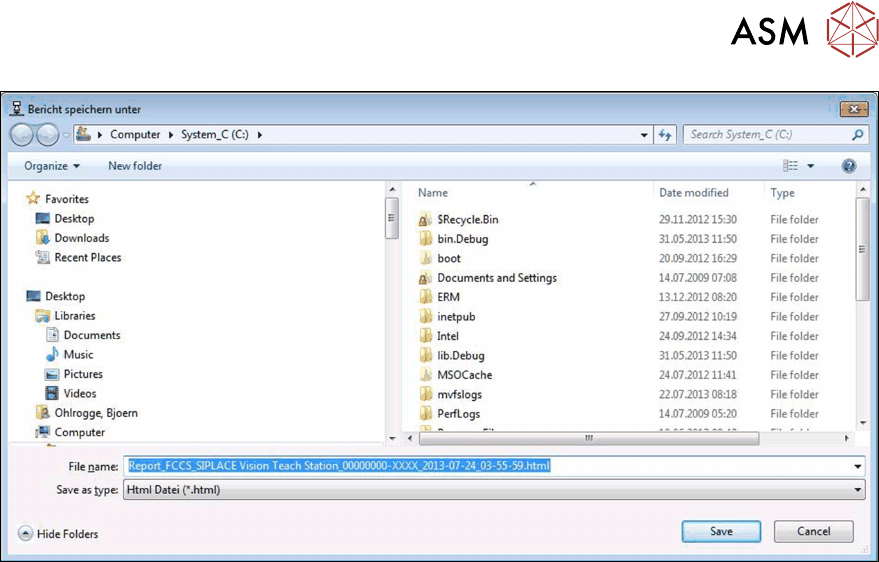879x562 pixels.
Task: Select System_C (C:) in address breadcrumb
Action: point(215,134)
